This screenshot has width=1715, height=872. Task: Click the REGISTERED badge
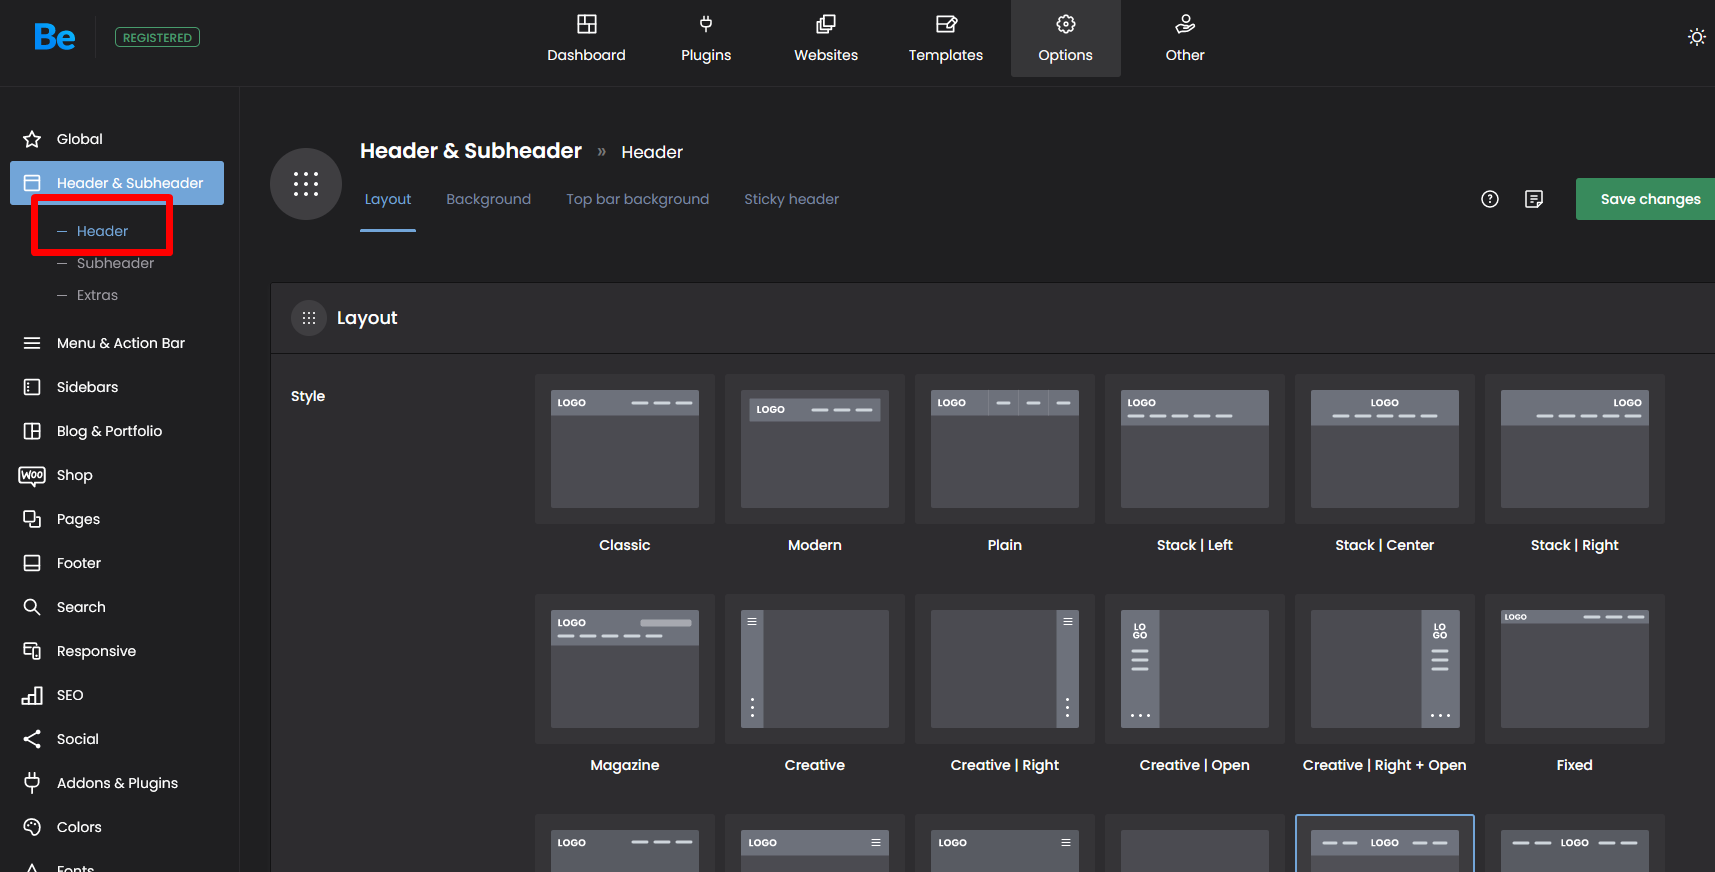coord(157,37)
